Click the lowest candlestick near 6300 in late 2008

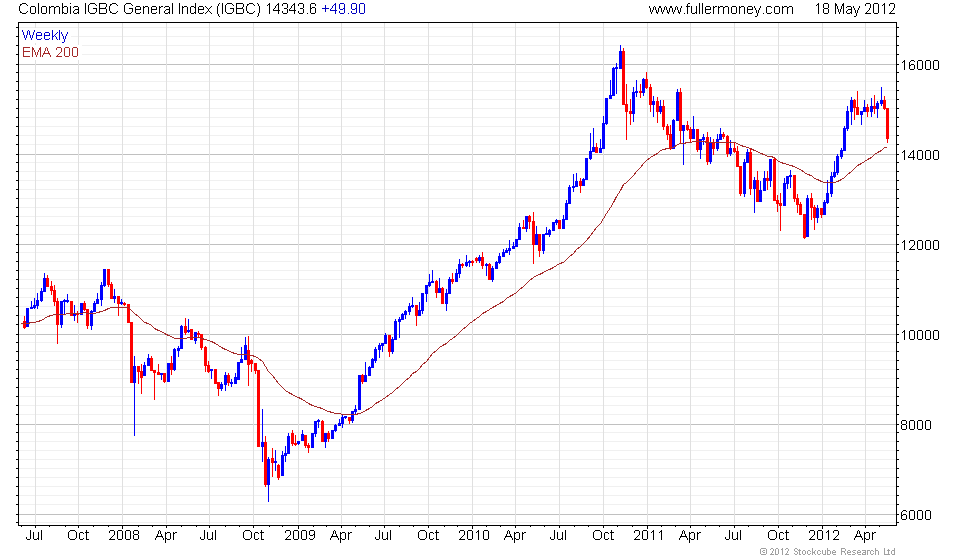click(268, 480)
